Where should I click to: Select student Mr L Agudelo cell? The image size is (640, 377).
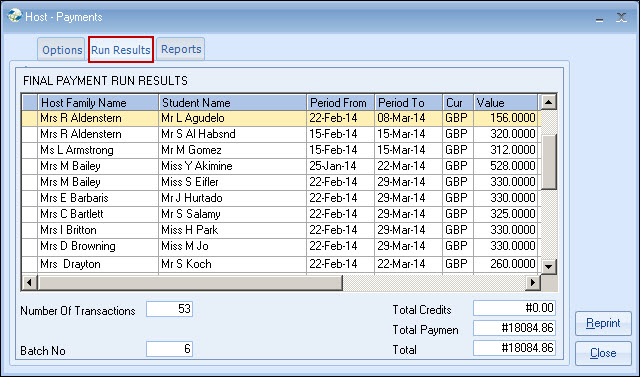click(x=232, y=118)
